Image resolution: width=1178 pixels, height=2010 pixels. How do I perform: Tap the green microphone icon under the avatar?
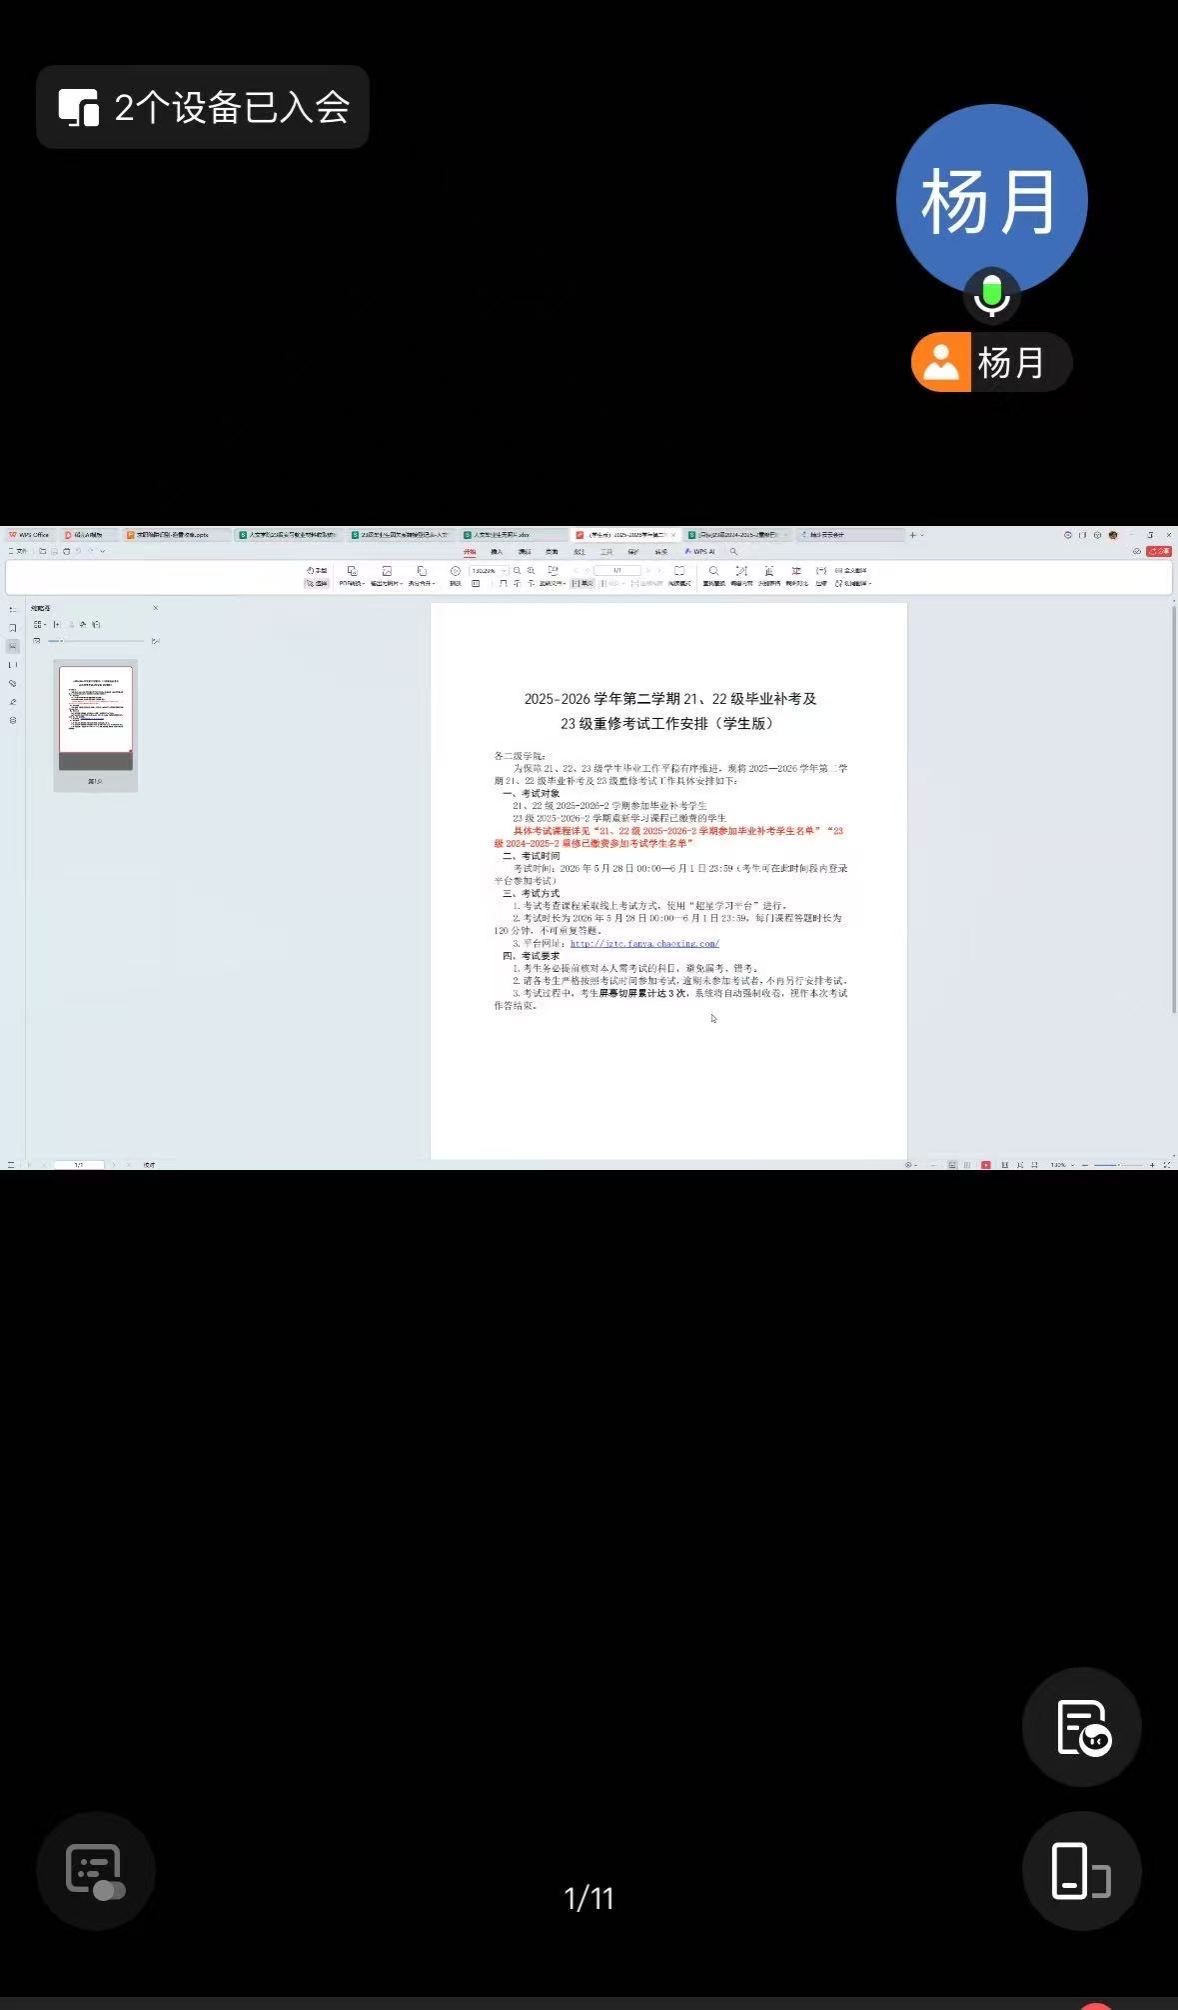(992, 296)
